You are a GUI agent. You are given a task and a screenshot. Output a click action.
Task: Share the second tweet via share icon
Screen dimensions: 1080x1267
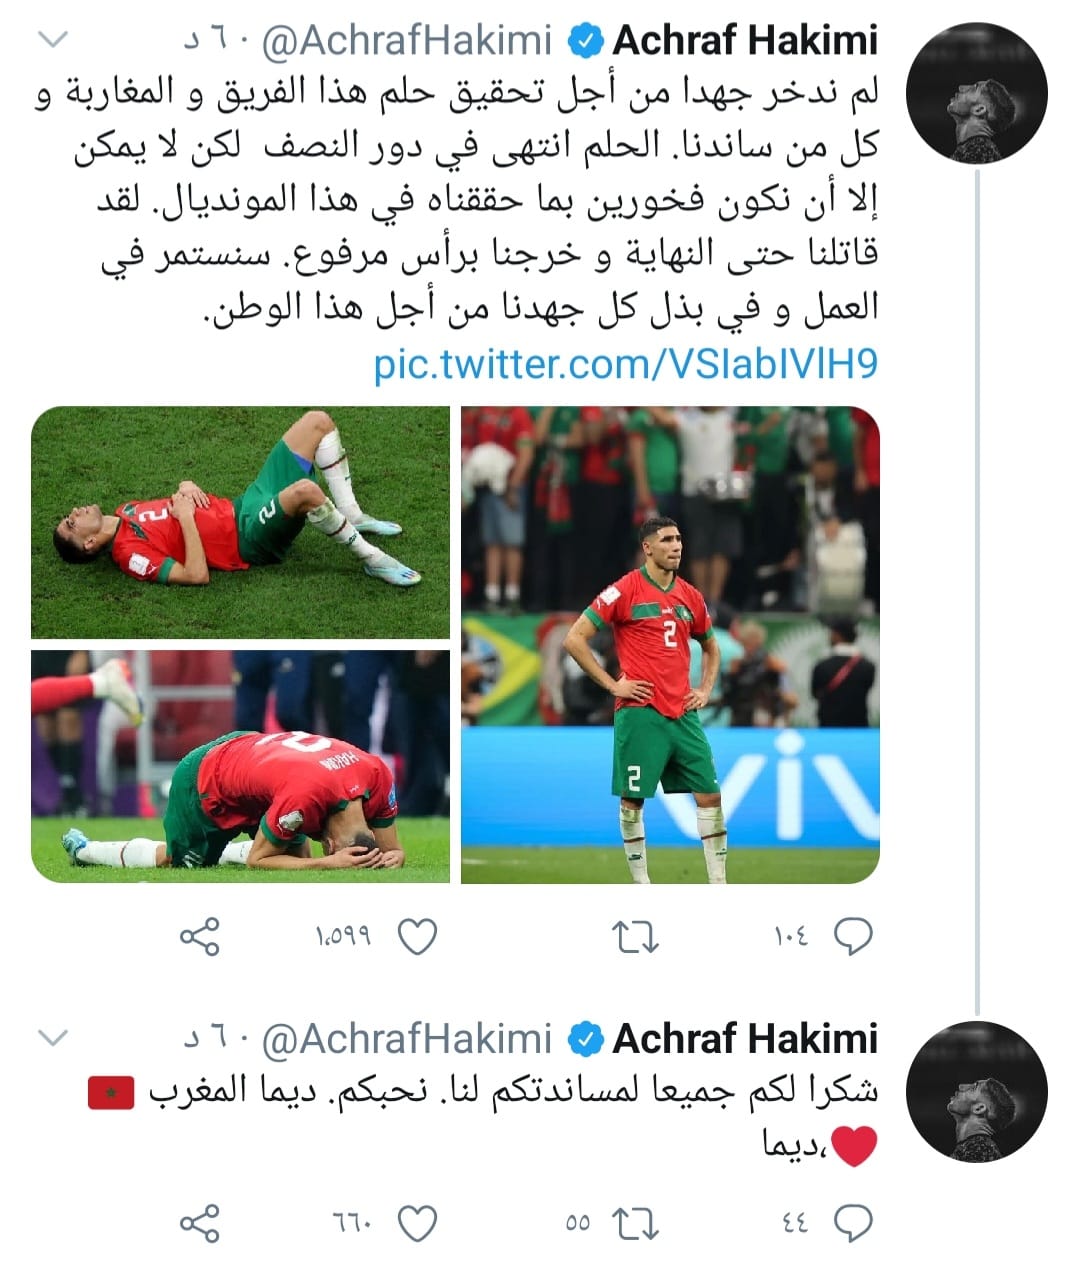tap(199, 1224)
